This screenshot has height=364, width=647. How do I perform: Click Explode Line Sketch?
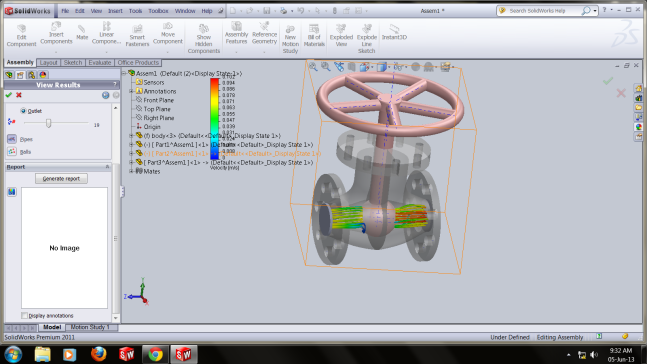click(x=366, y=38)
